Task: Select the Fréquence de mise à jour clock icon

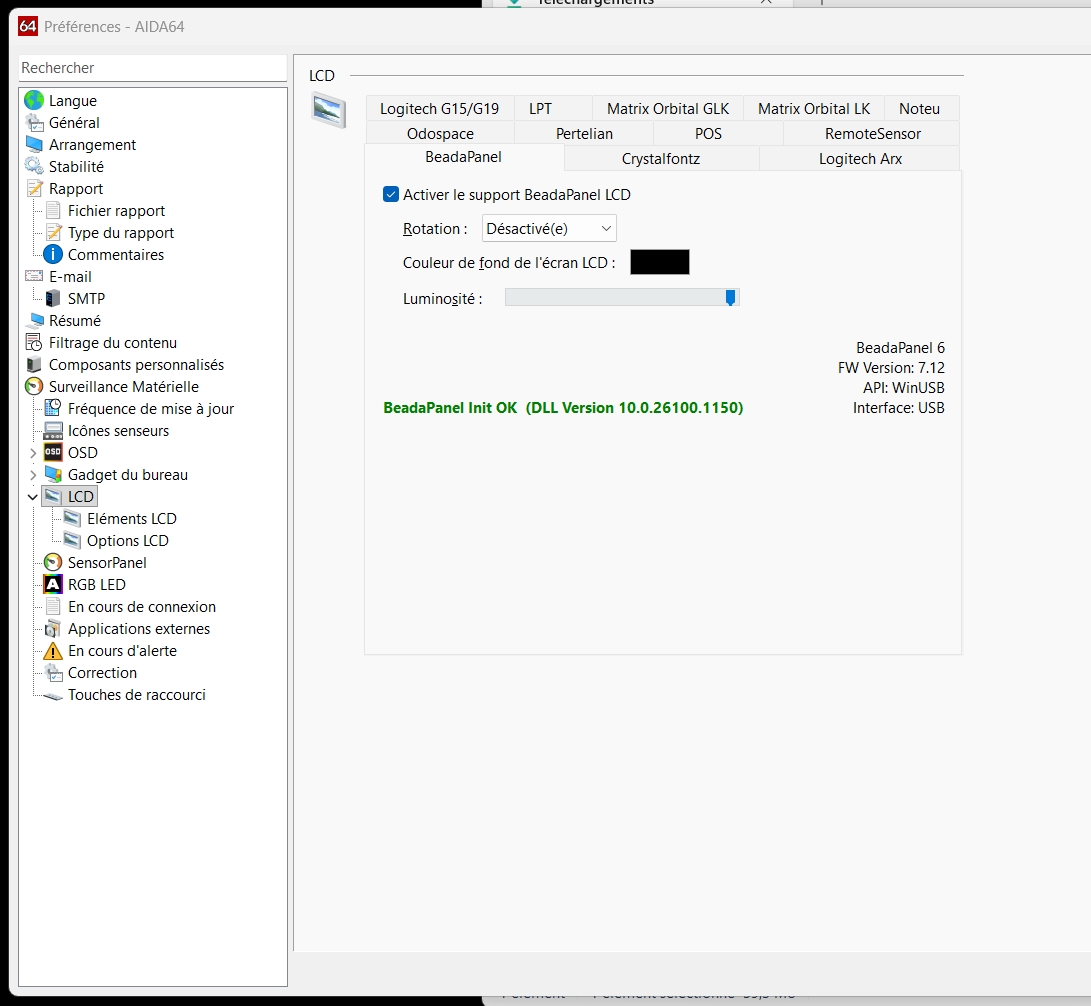Action: coord(53,408)
